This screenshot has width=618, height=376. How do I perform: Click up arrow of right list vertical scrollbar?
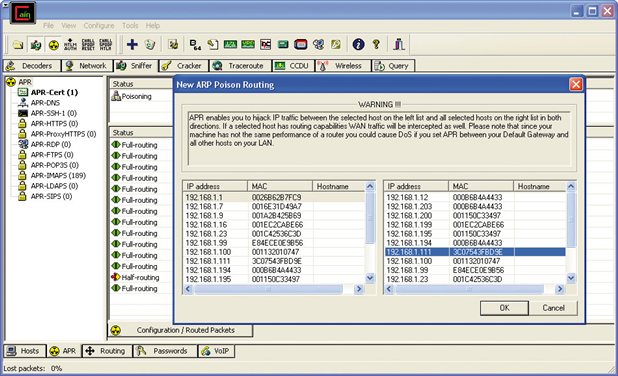571,186
